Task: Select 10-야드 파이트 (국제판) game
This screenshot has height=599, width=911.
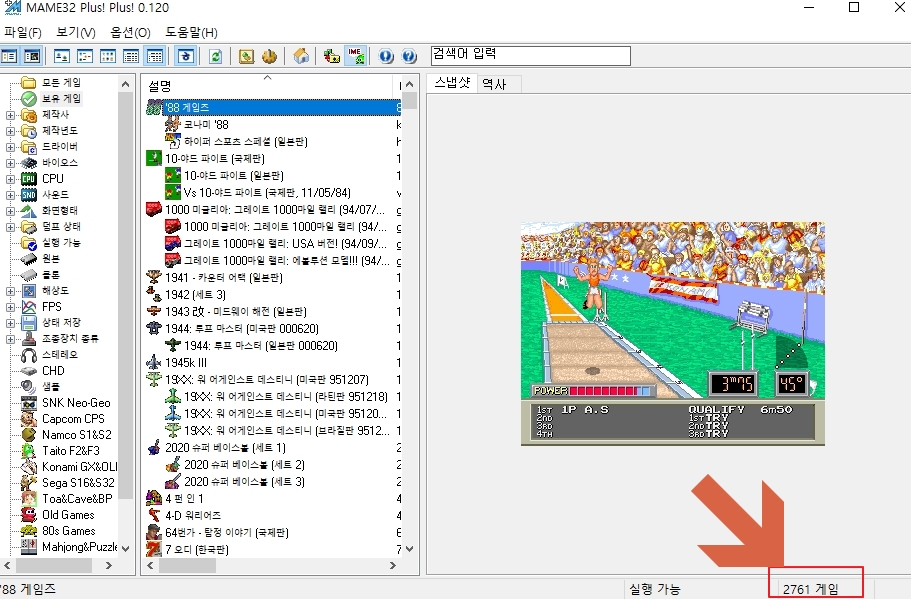Action: [x=214, y=159]
